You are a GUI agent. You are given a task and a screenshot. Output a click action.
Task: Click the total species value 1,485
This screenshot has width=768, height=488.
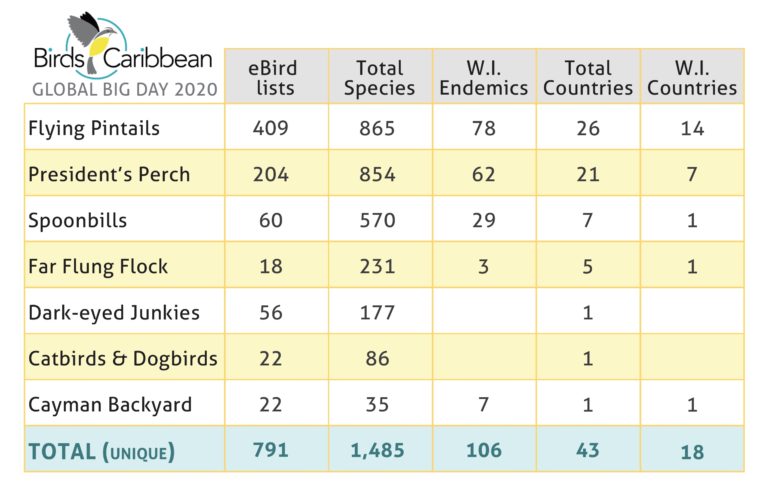coord(379,451)
